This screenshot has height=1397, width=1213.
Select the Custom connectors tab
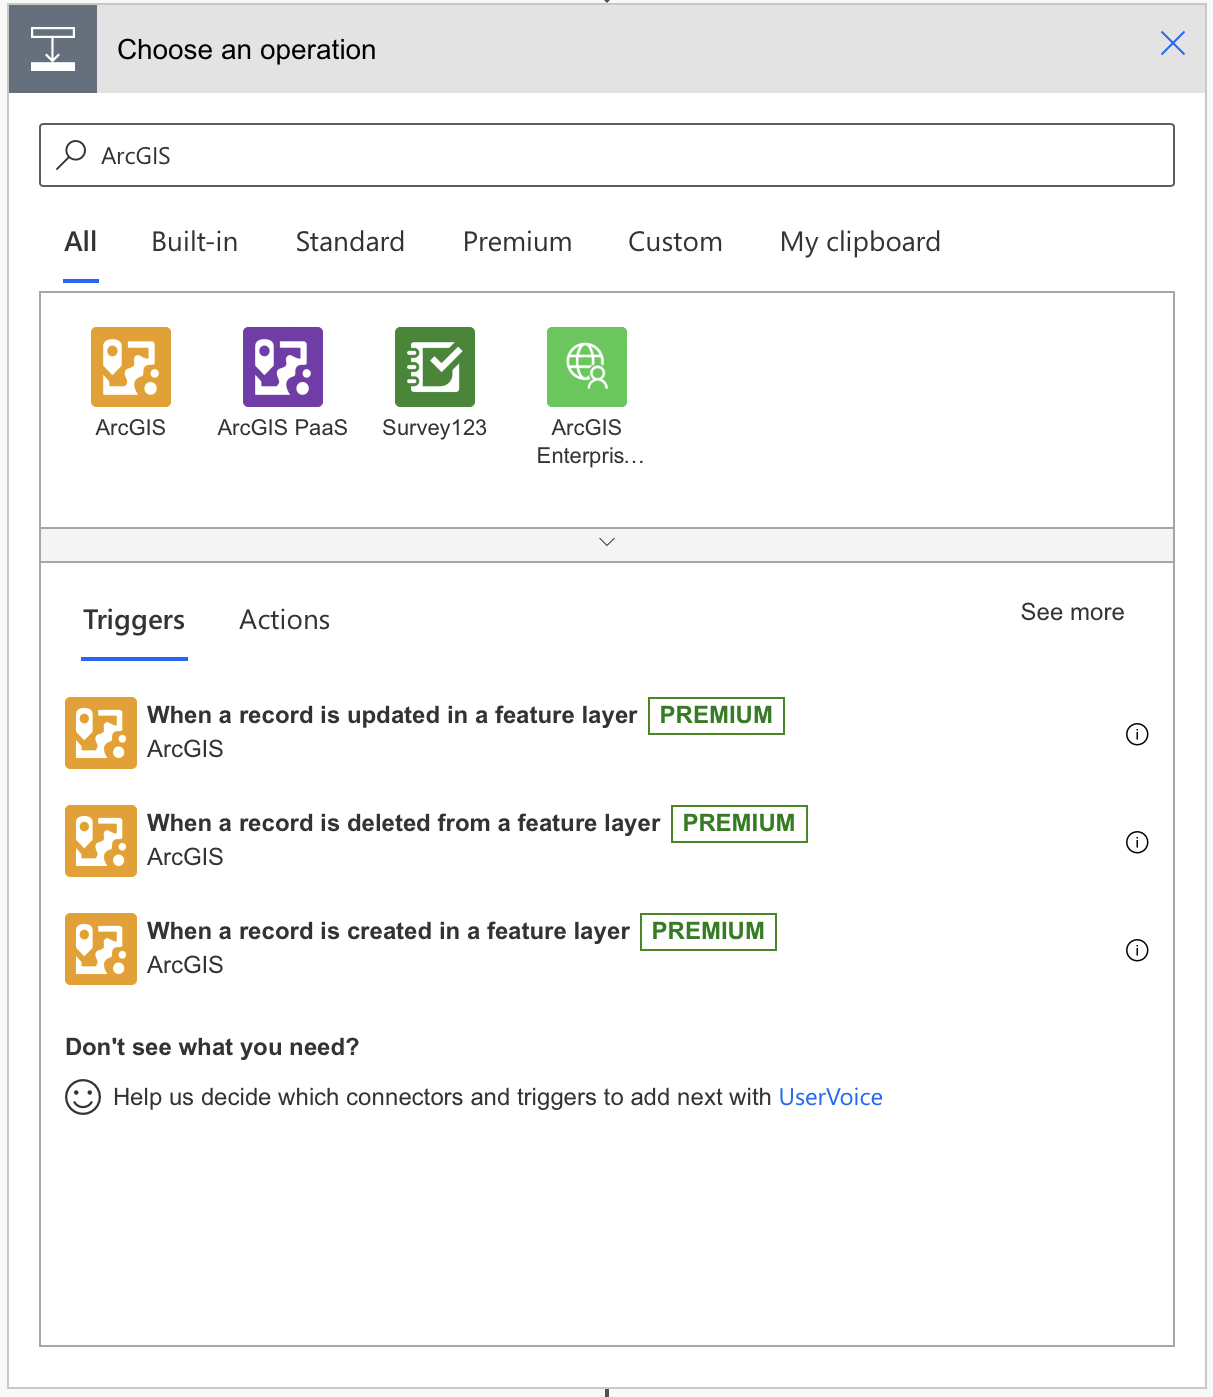click(x=675, y=242)
